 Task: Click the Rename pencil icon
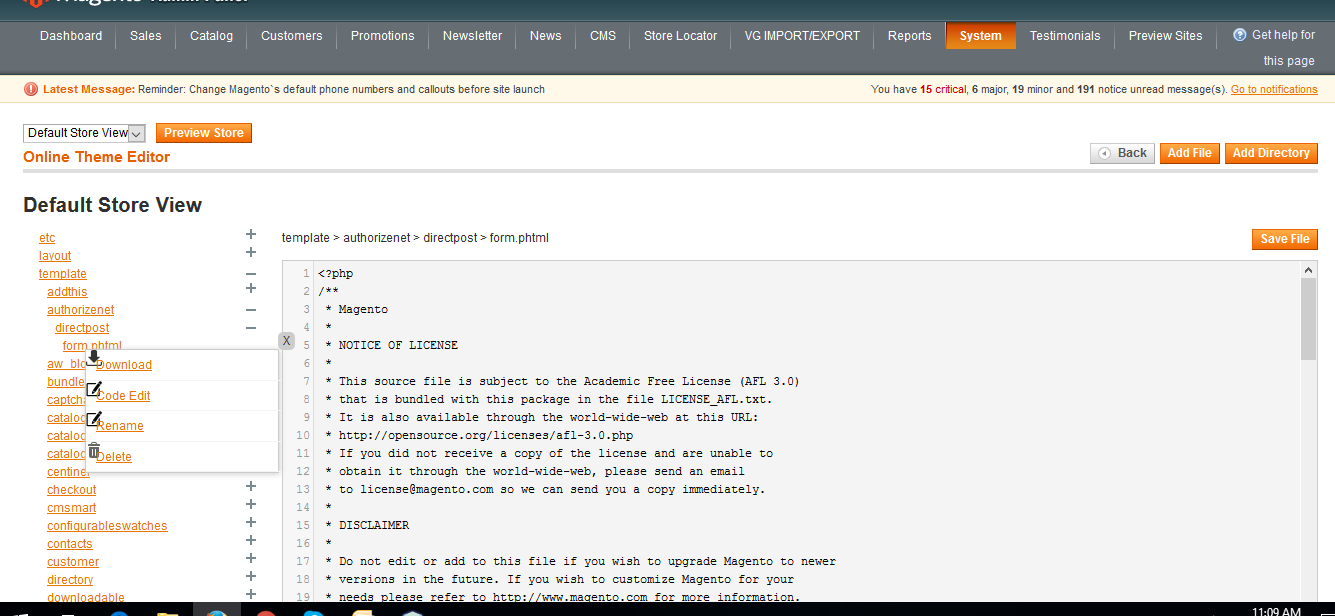pos(94,420)
